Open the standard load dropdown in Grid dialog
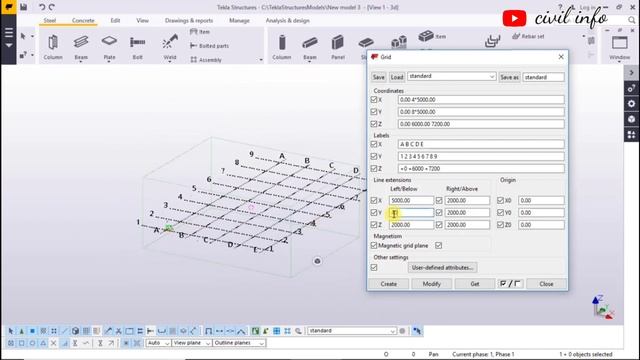640x360 pixels. (x=451, y=76)
